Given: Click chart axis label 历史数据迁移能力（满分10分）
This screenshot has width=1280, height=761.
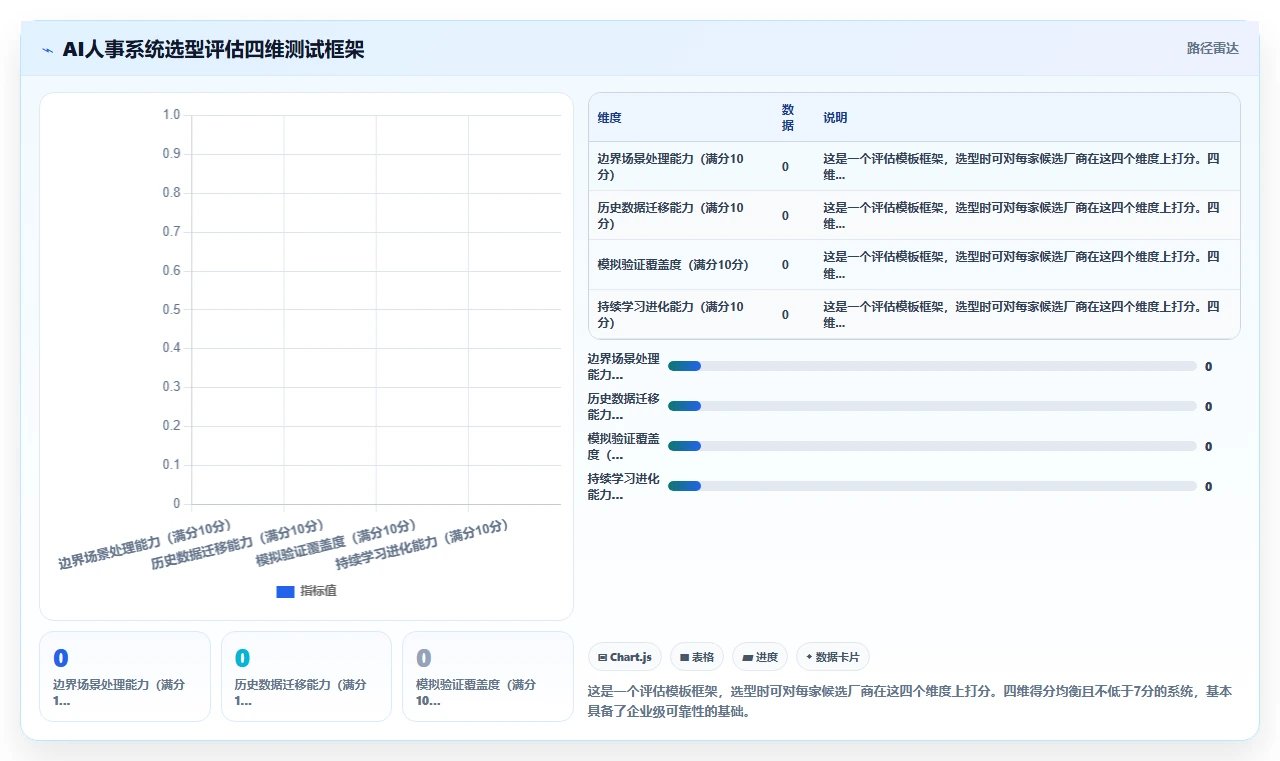Looking at the screenshot, I should (x=237, y=543).
